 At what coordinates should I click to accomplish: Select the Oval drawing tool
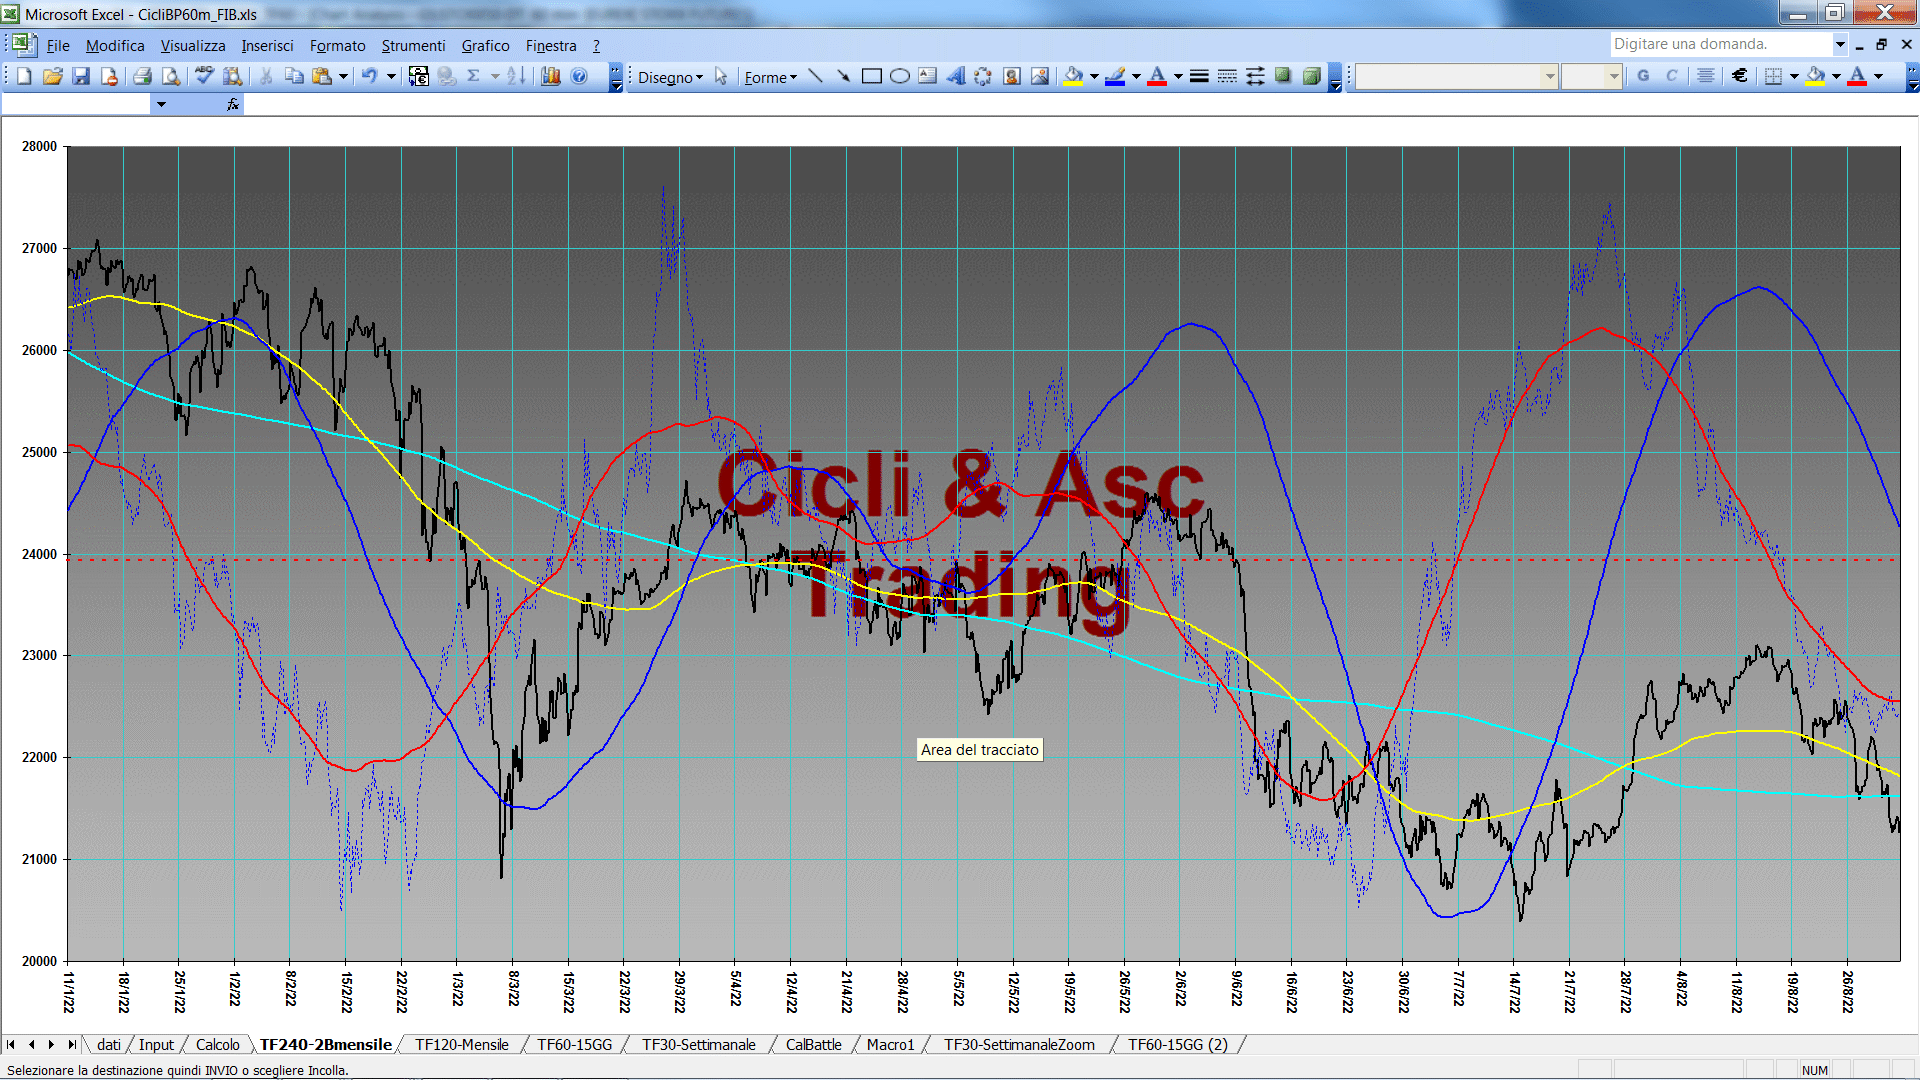pos(899,76)
